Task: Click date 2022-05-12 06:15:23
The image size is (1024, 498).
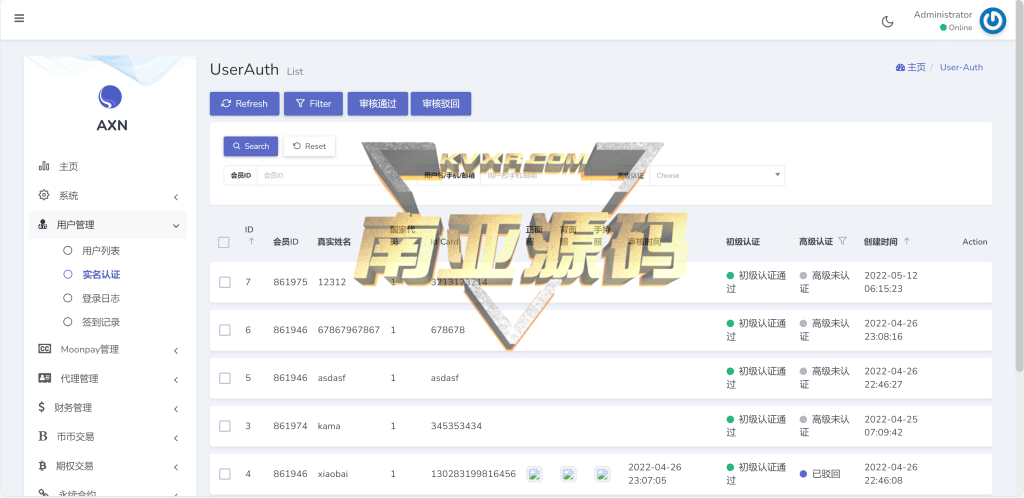Action: coord(891,282)
